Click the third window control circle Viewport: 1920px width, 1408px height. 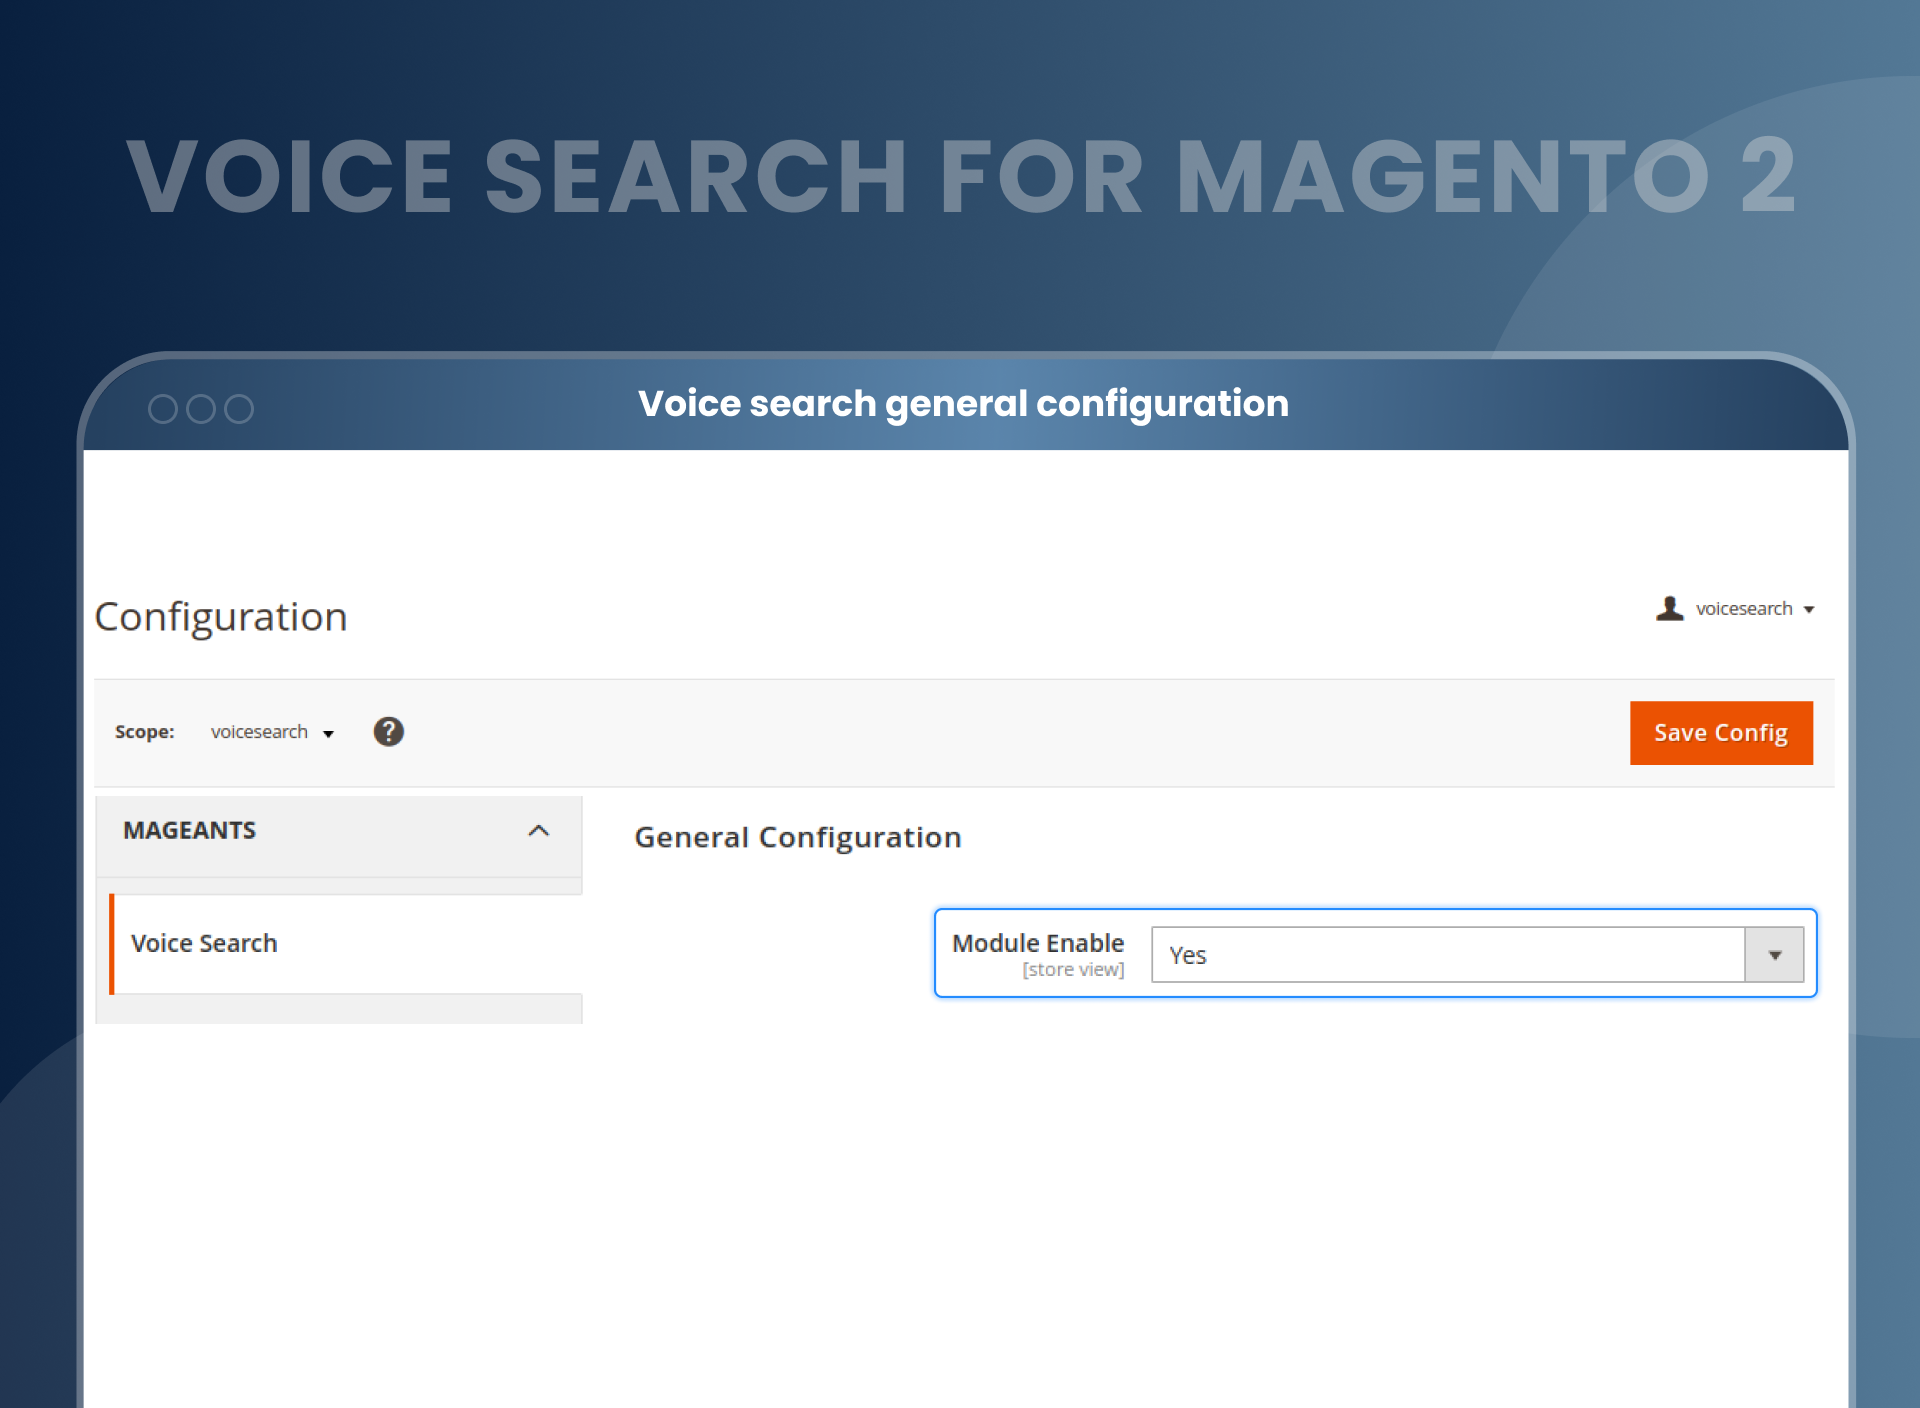(239, 409)
